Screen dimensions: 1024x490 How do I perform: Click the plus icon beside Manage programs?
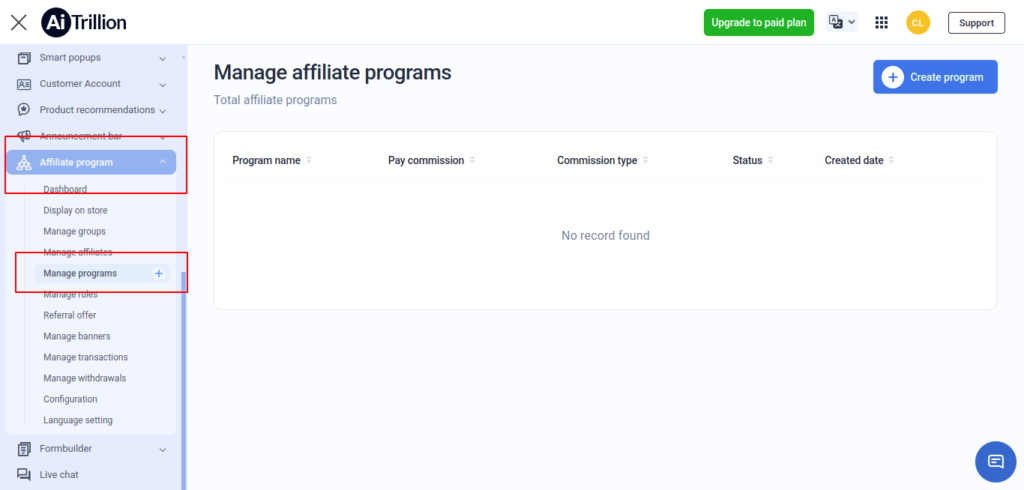(159, 273)
